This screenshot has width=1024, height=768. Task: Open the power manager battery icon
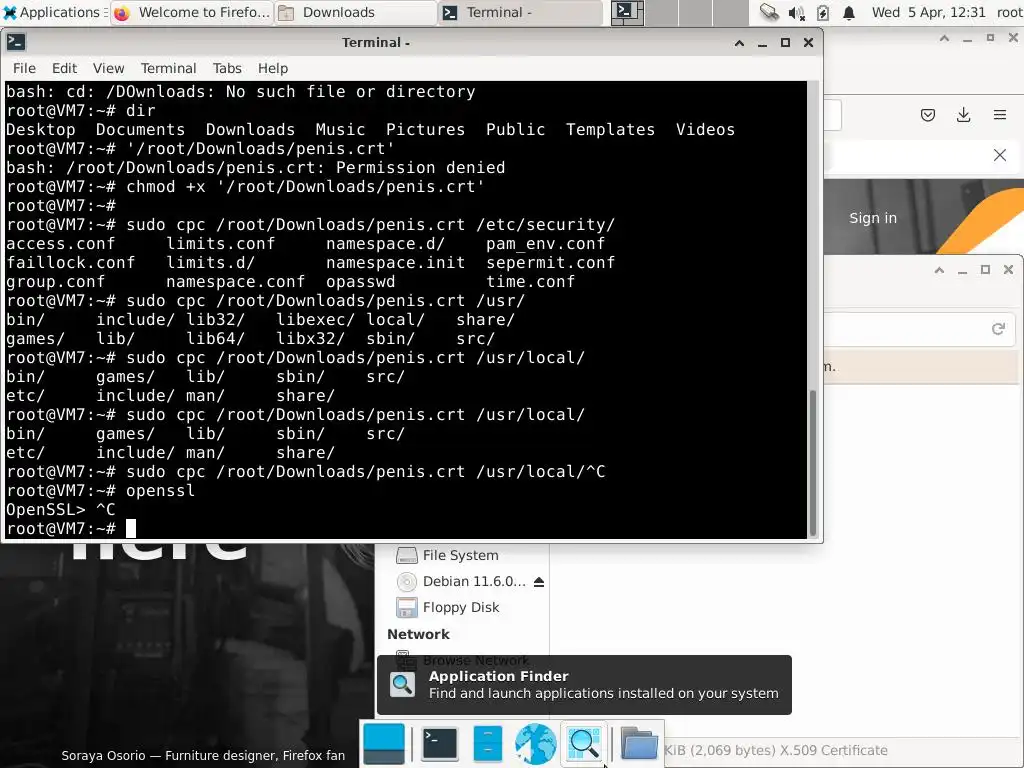[x=823, y=12]
